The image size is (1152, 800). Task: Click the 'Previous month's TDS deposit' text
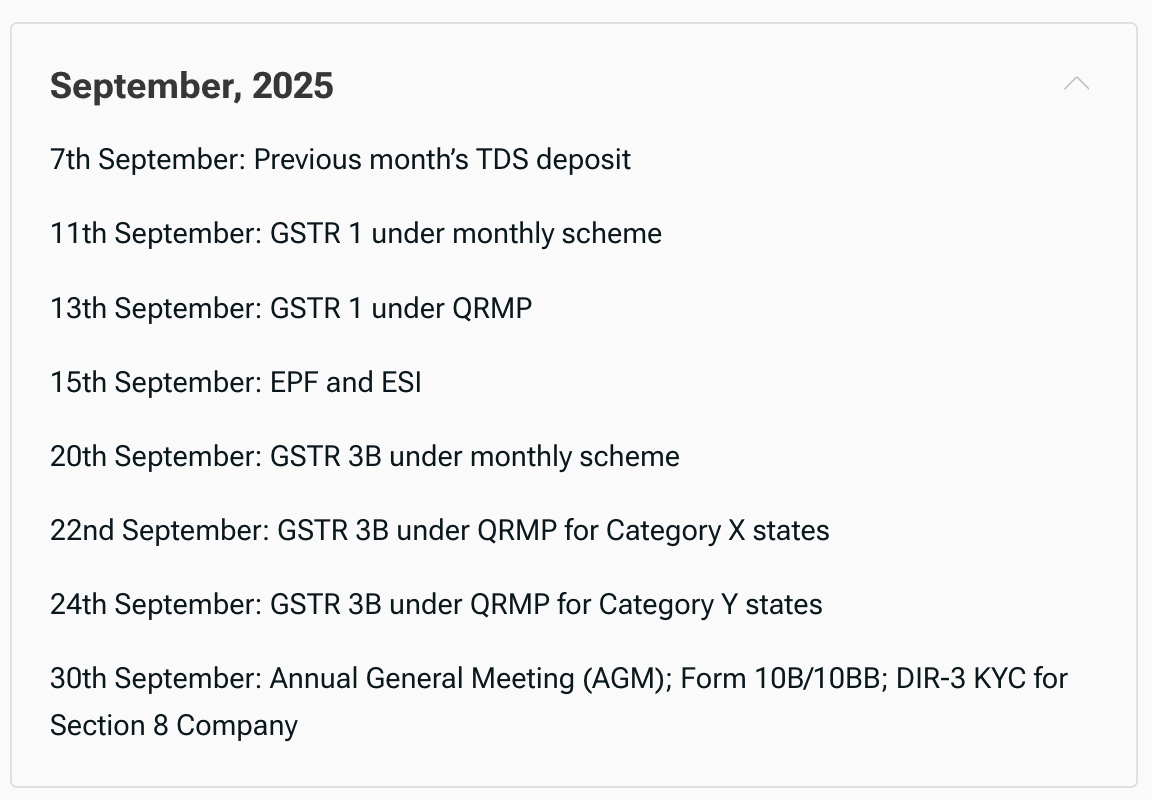442,159
